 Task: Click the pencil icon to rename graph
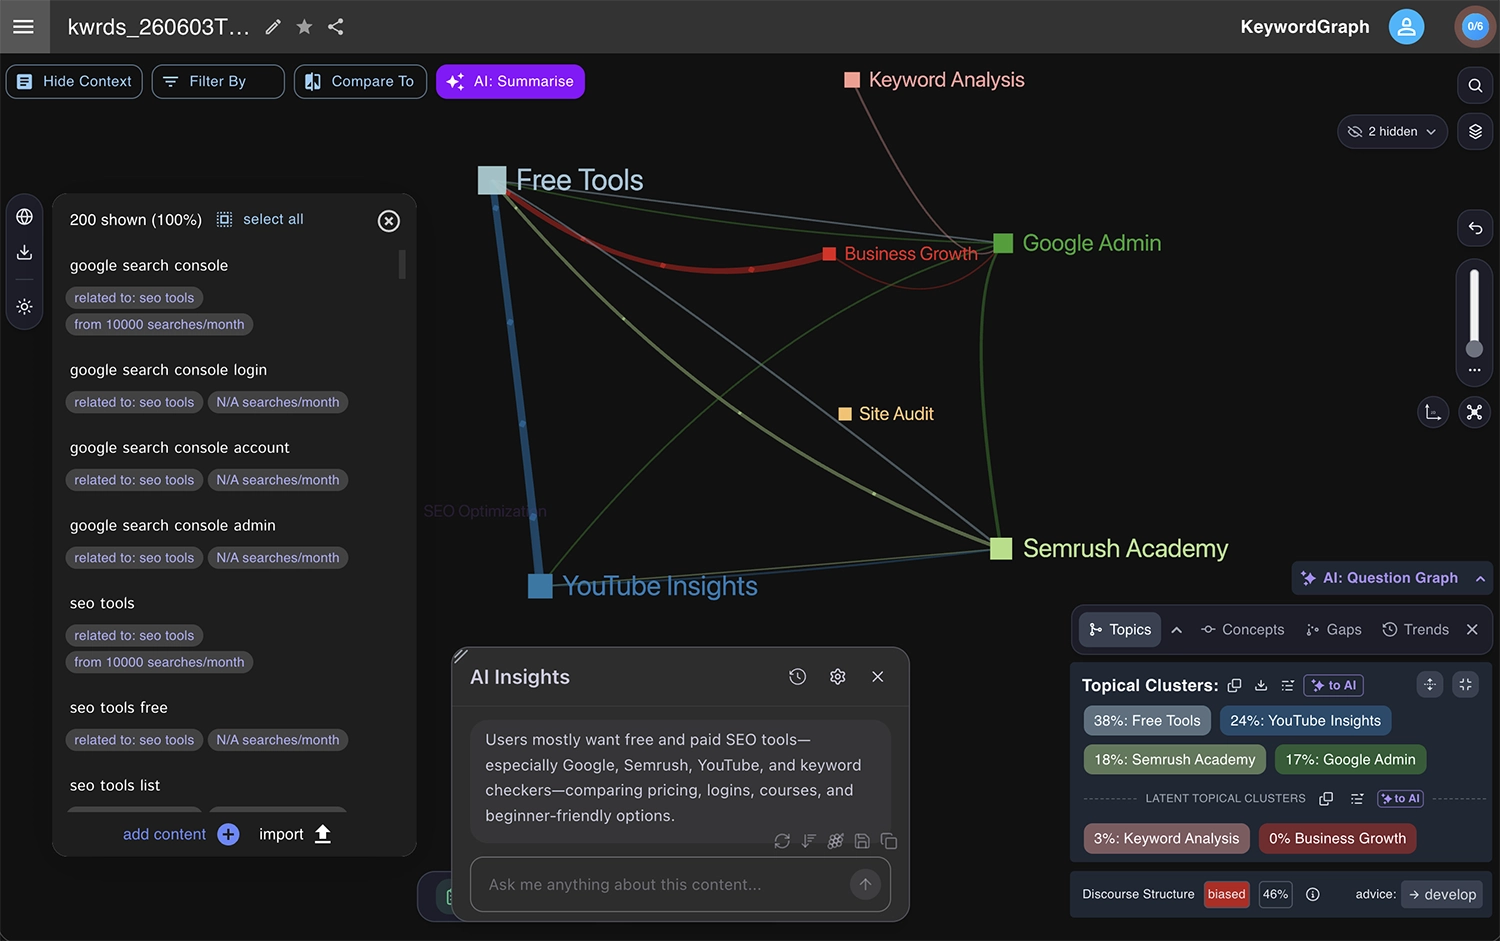[273, 27]
